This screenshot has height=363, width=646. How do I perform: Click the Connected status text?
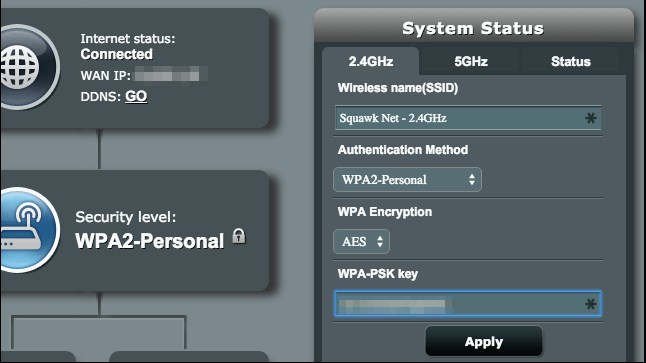point(117,54)
